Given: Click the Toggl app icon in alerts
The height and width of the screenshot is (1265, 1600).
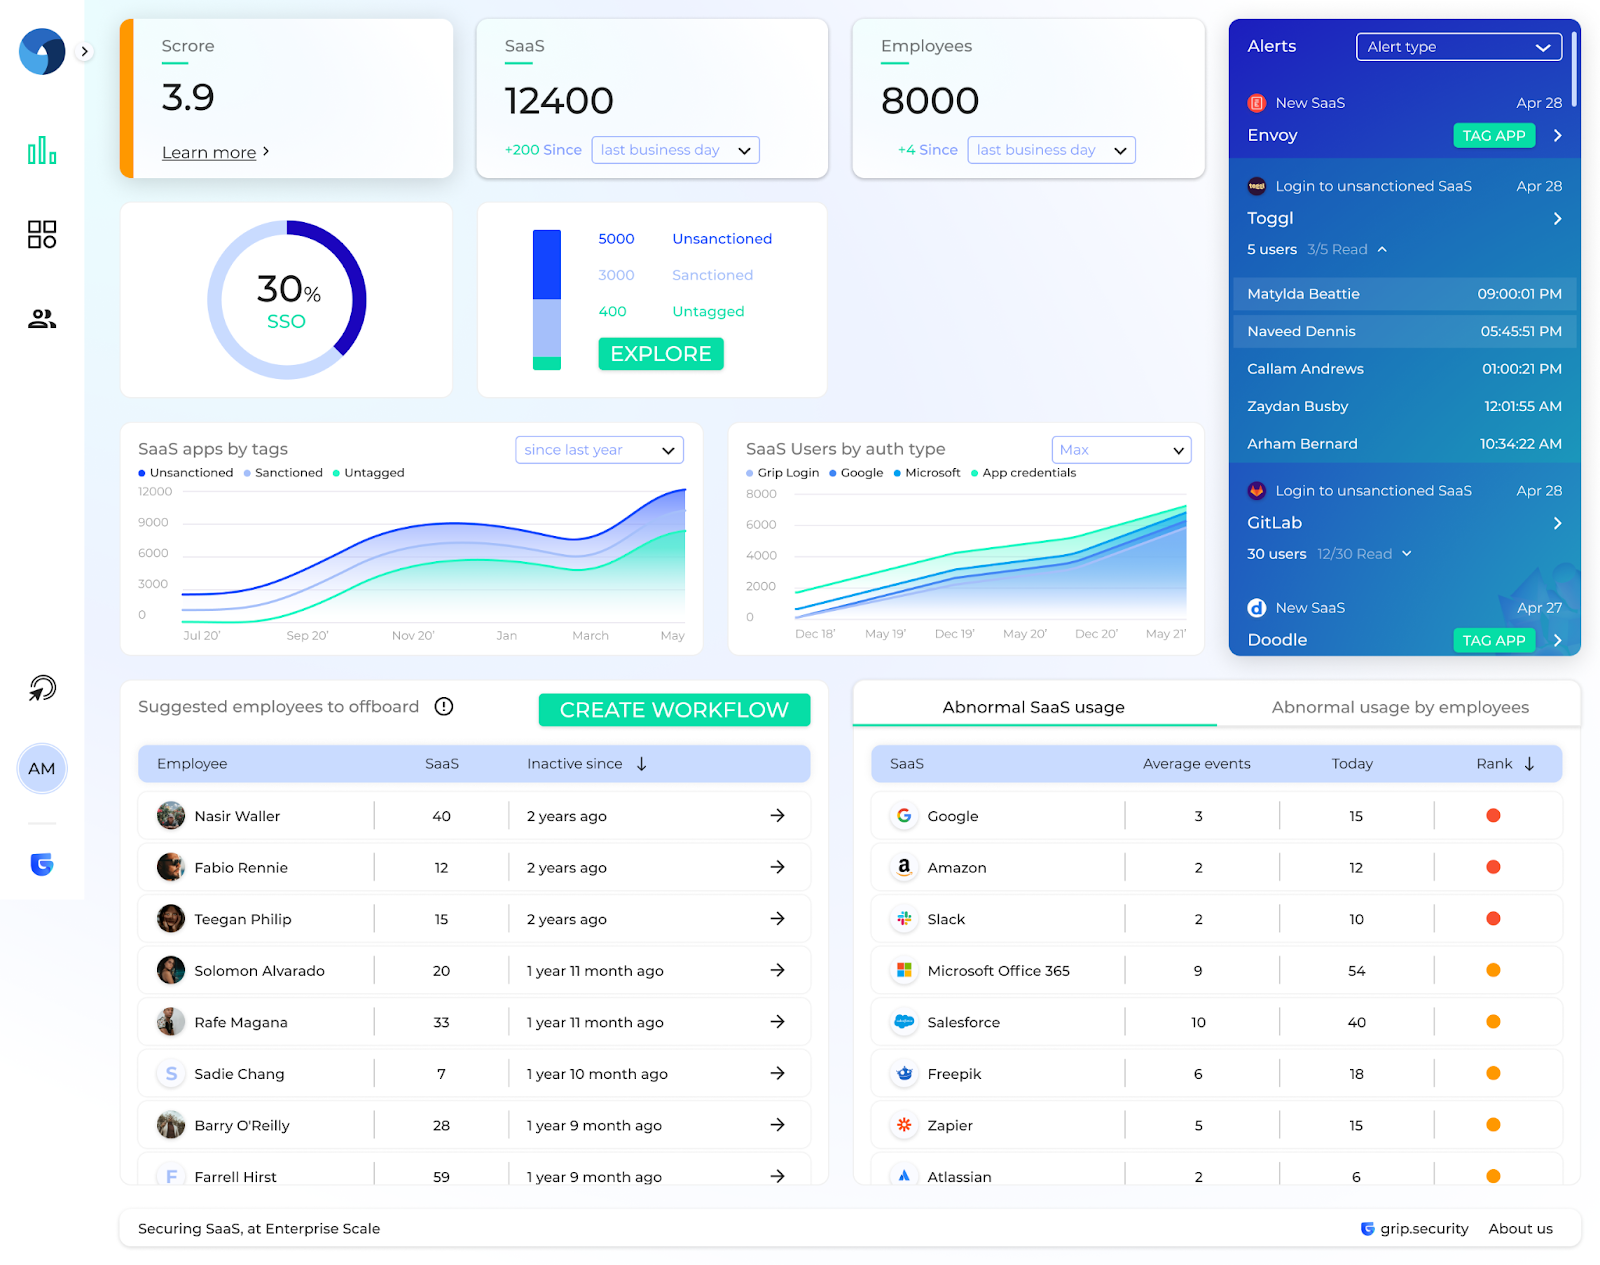Looking at the screenshot, I should point(1257,186).
